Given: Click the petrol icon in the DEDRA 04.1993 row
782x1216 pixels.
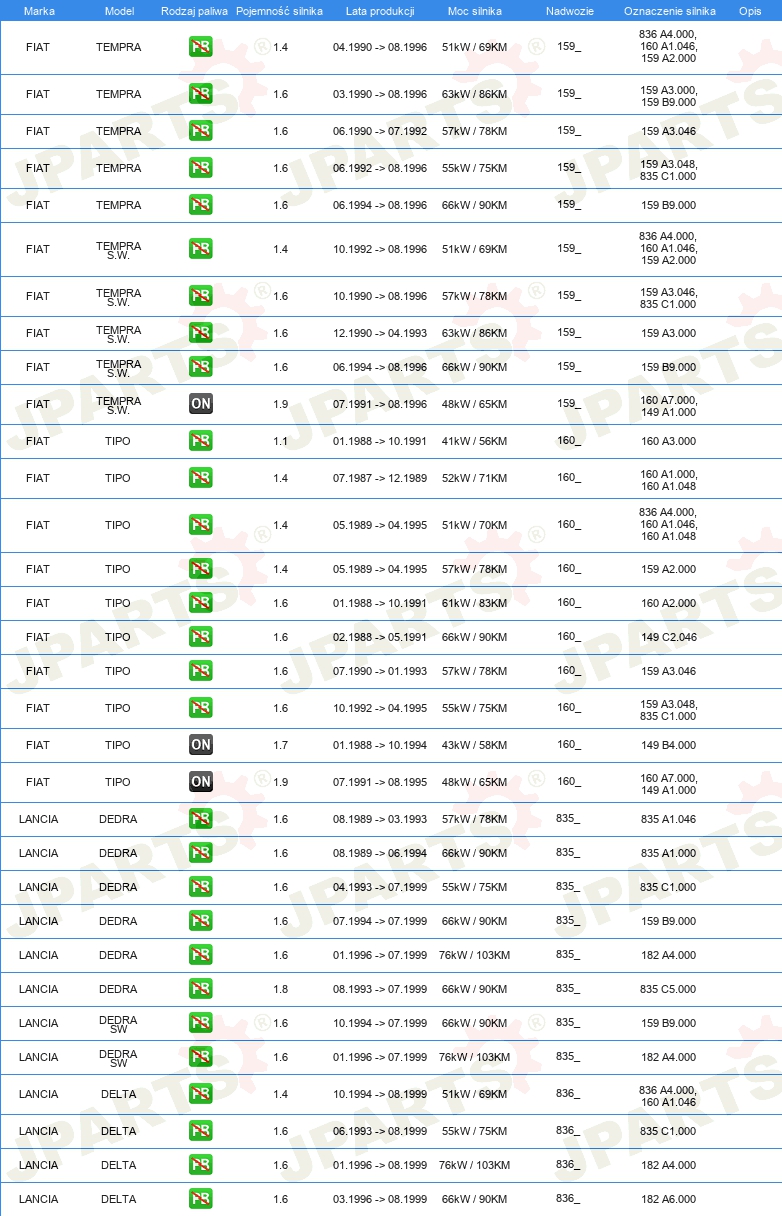Looking at the screenshot, I should point(201,887).
